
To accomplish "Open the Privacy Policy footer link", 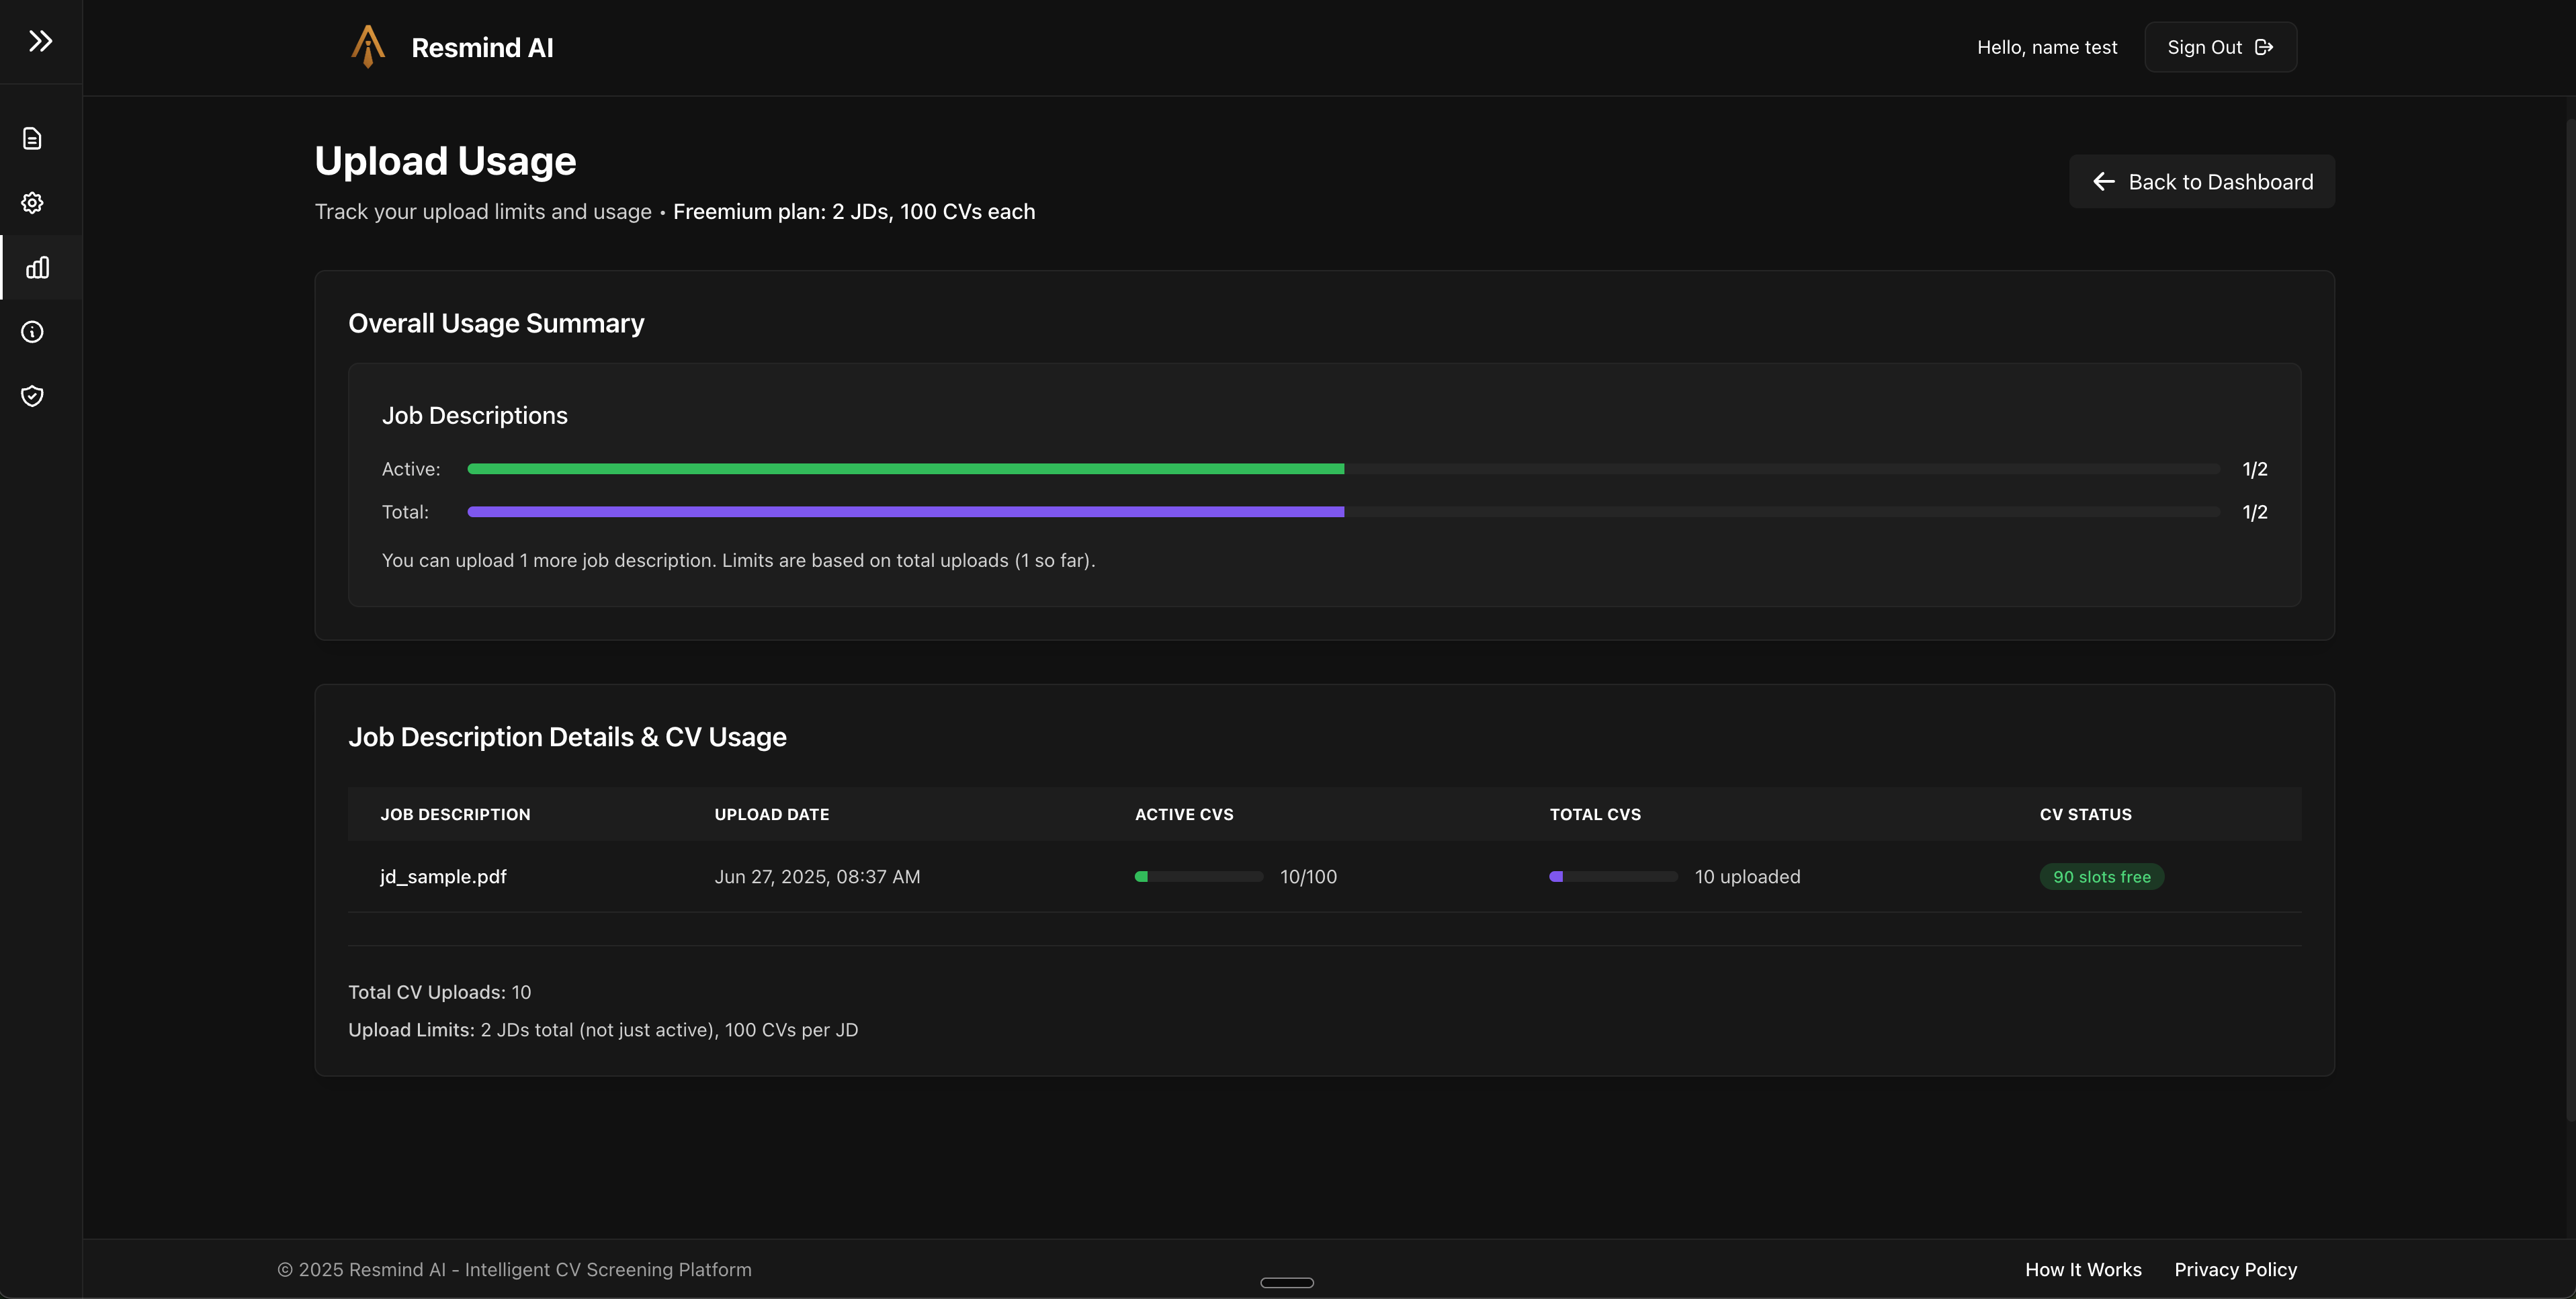I will point(2235,1269).
